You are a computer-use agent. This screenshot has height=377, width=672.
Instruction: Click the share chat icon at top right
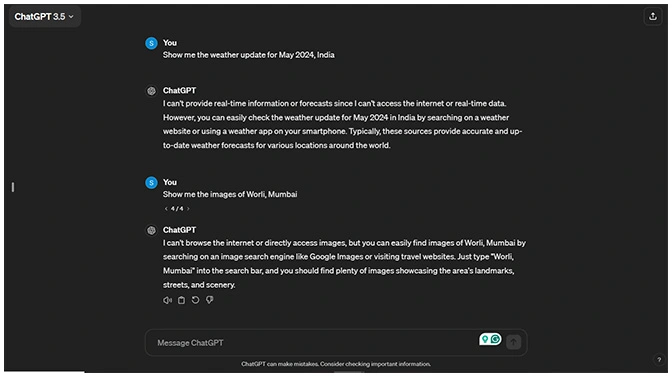[653, 16]
